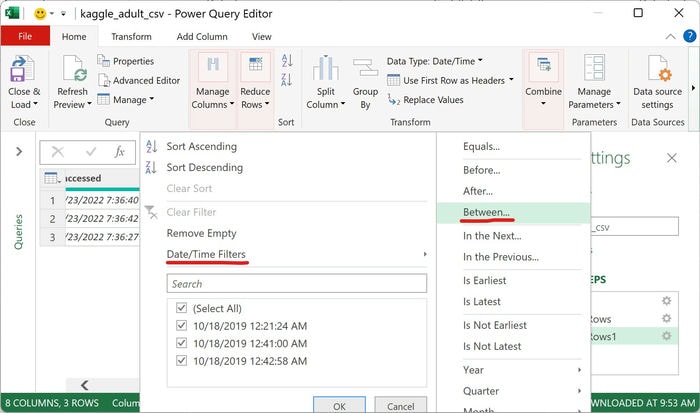Uncheck 10/18/2019 12:41:00 AM
This screenshot has height=413, width=700.
[x=181, y=342]
